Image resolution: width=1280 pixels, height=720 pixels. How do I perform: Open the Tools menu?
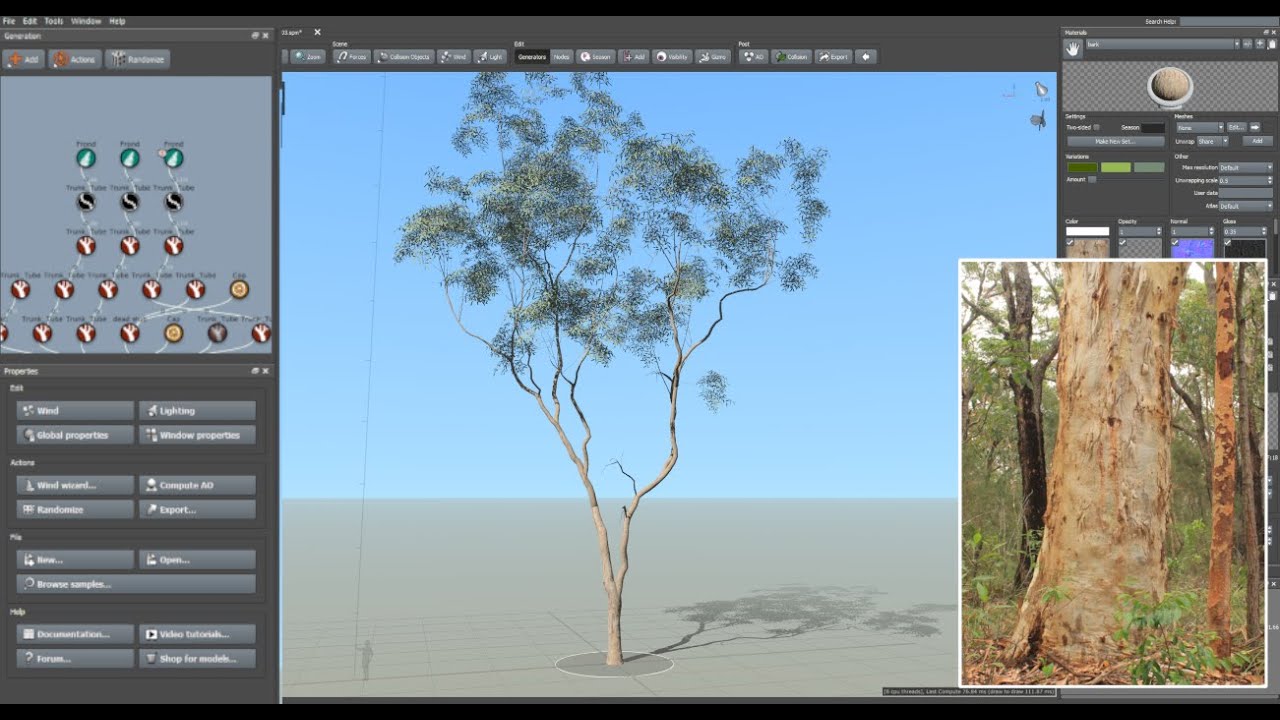53,21
